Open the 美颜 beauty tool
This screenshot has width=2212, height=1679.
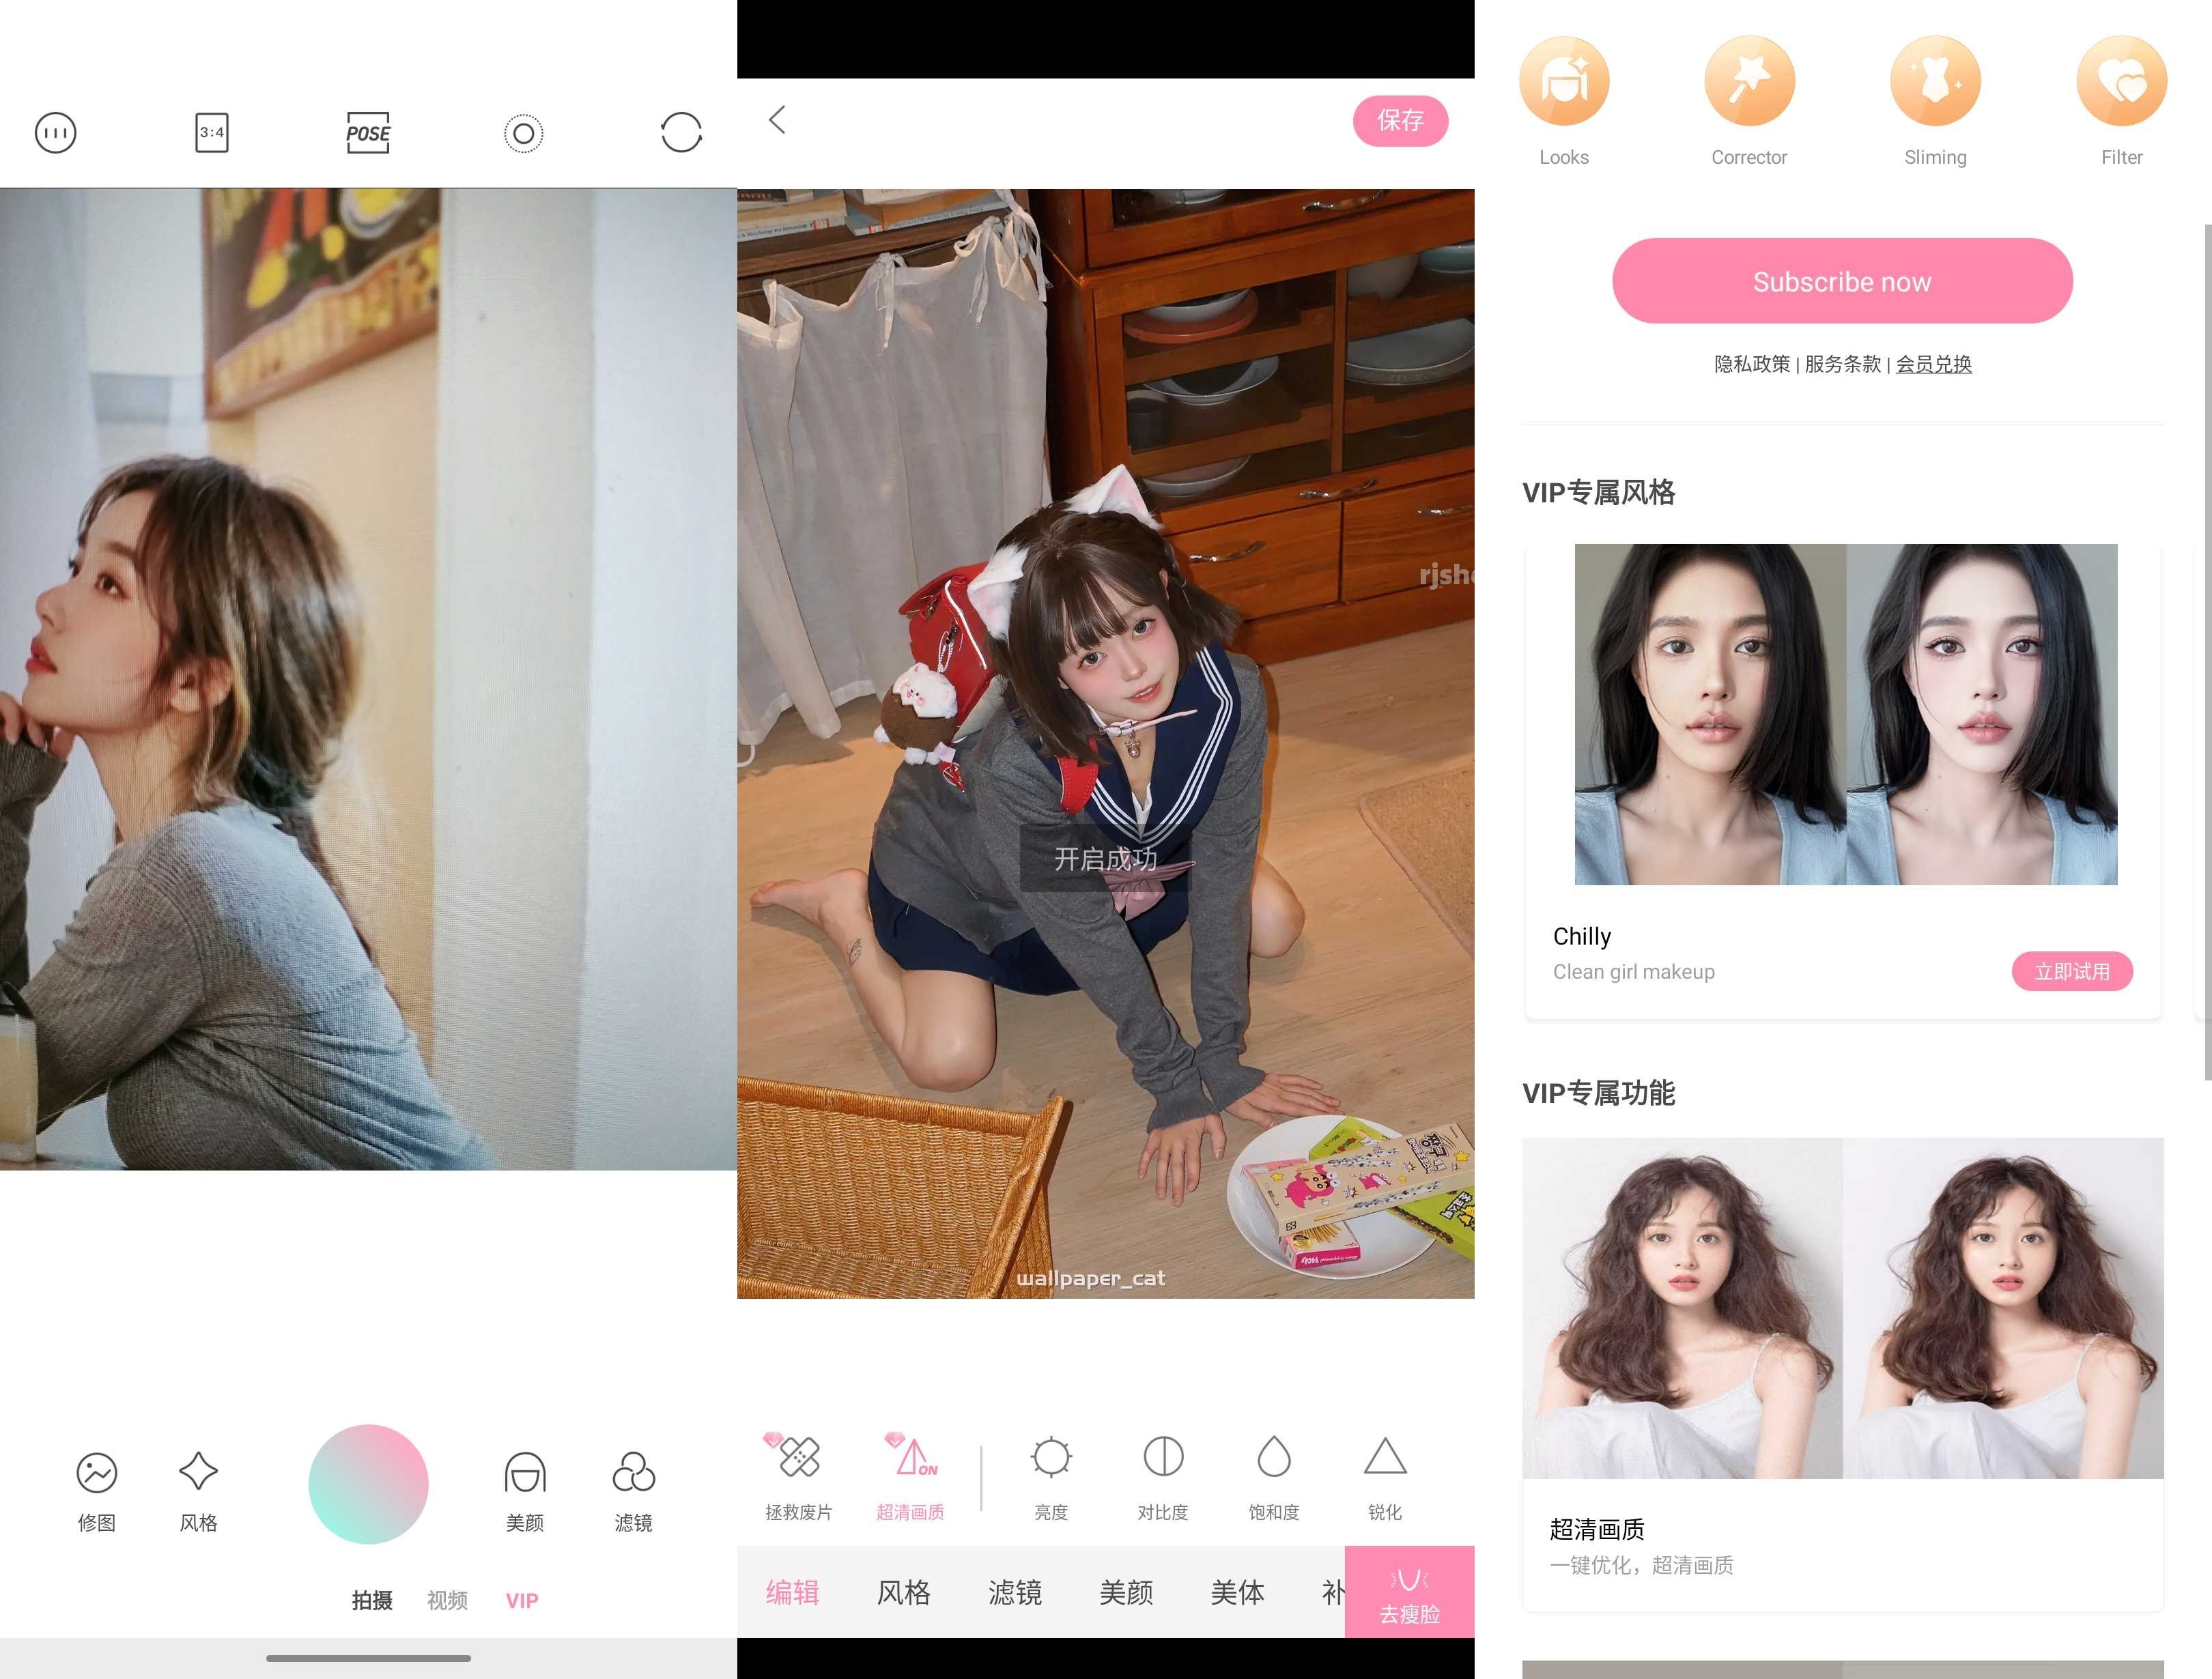pyautogui.click(x=524, y=1493)
